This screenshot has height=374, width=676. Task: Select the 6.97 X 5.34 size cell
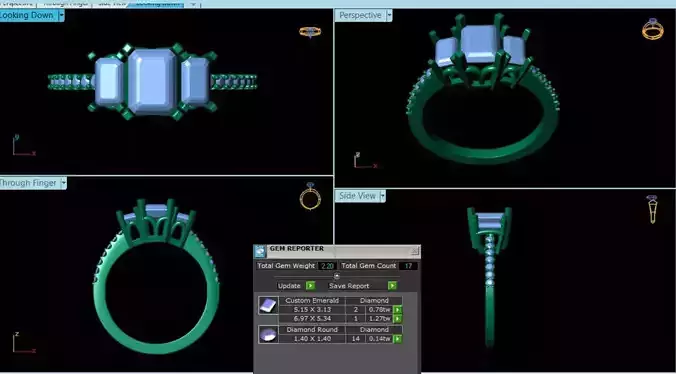[x=312, y=319]
